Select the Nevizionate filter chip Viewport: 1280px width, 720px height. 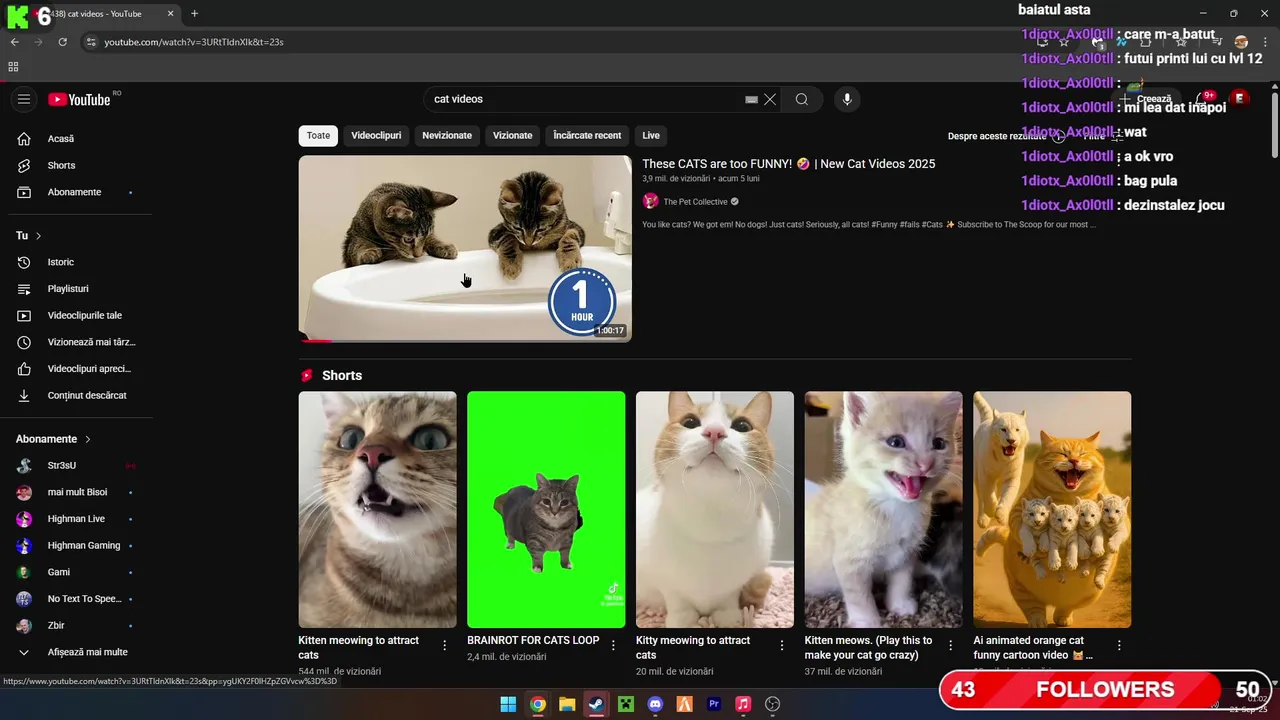coord(447,135)
